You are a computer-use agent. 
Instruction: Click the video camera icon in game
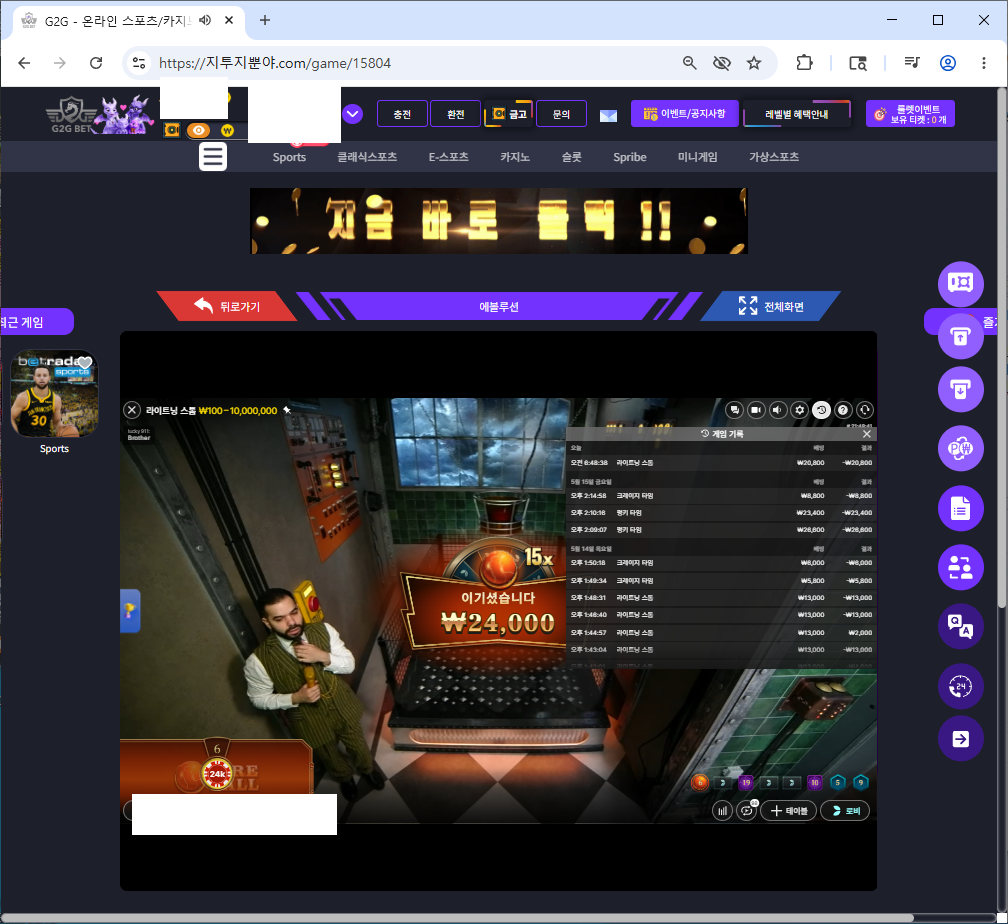[756, 410]
